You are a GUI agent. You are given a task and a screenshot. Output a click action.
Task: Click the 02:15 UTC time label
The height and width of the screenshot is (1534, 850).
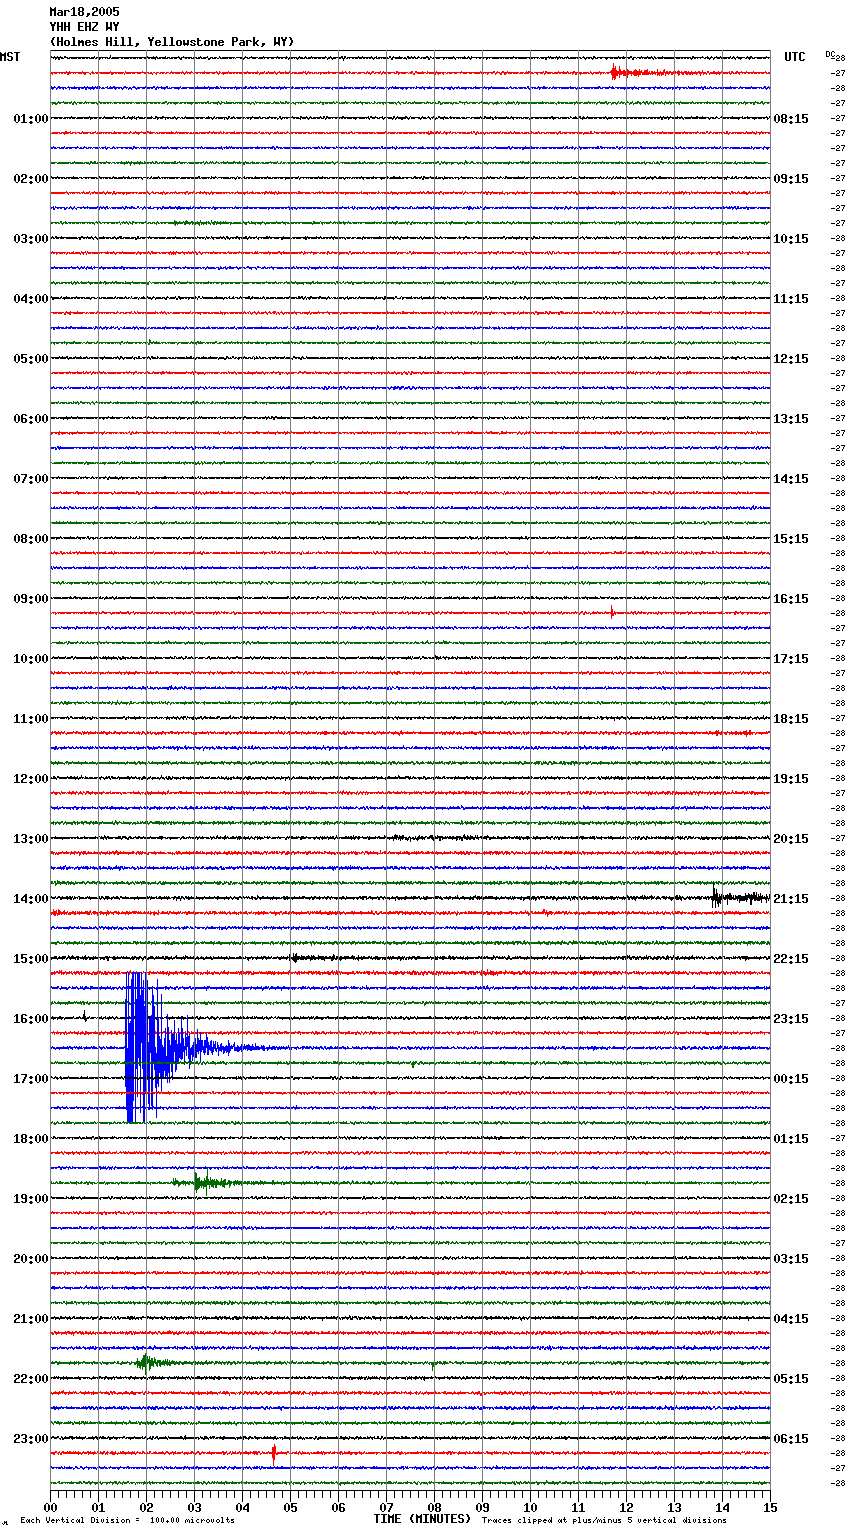coord(791,1199)
